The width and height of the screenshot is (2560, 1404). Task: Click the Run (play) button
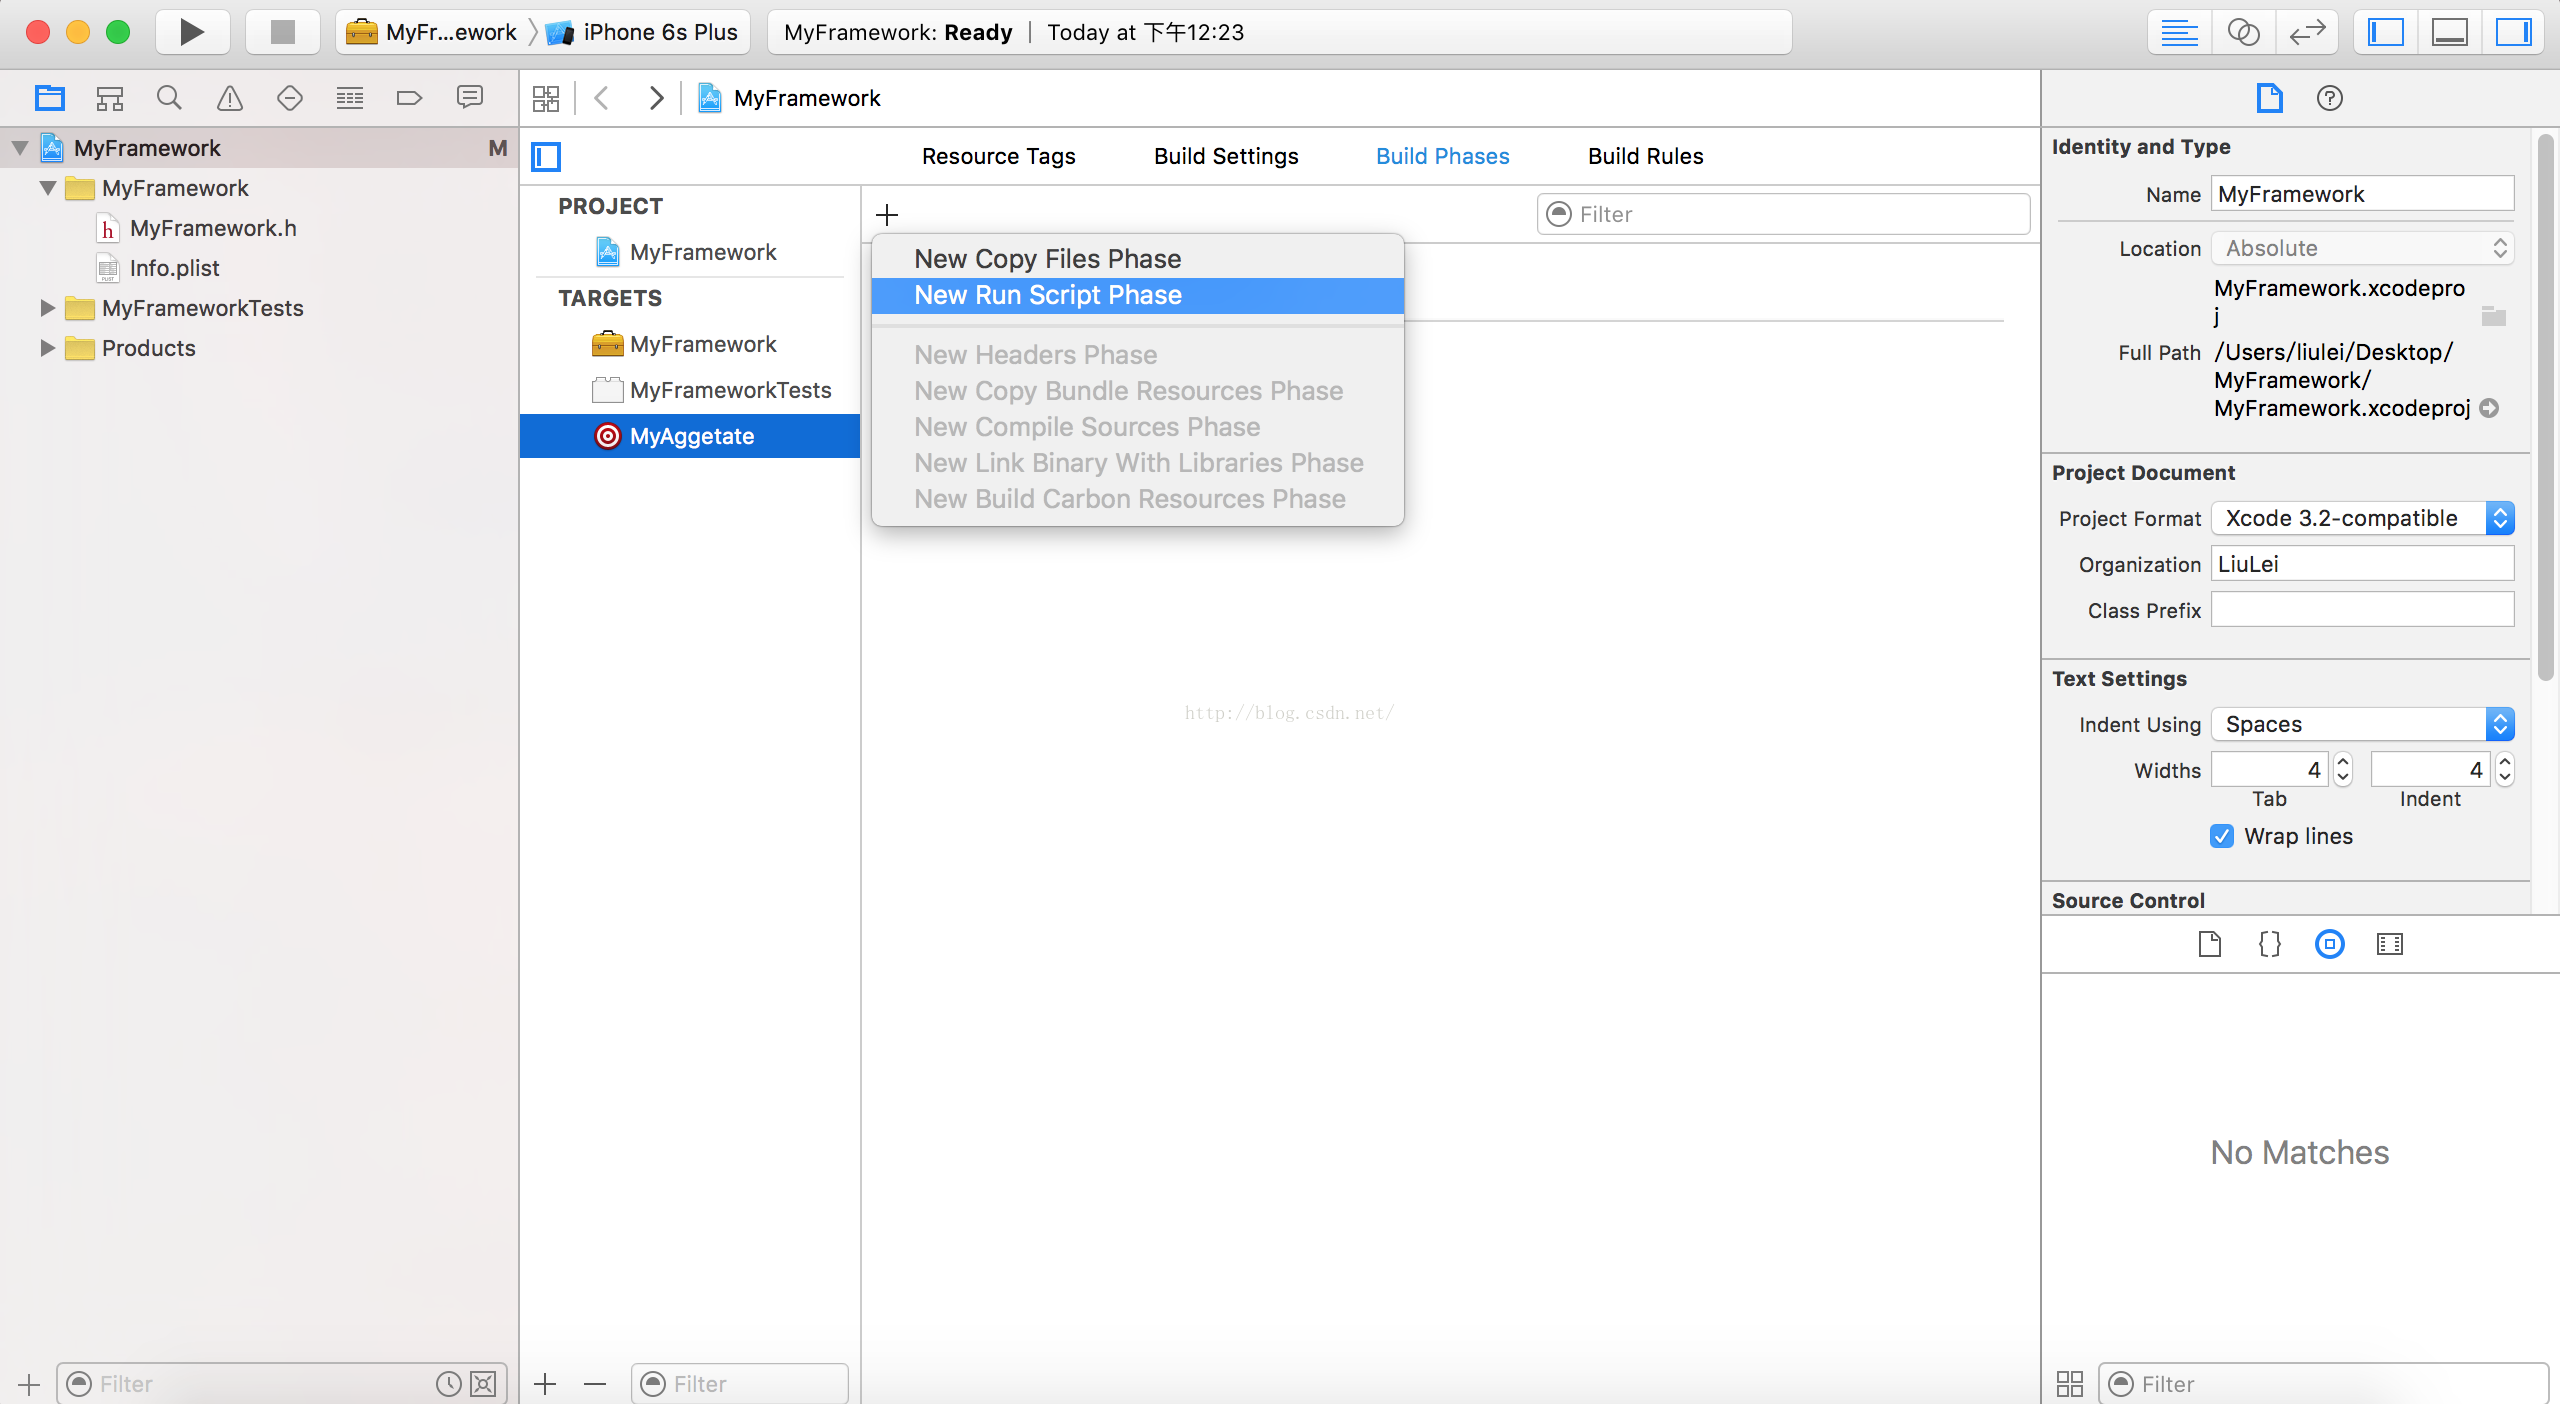(x=192, y=32)
